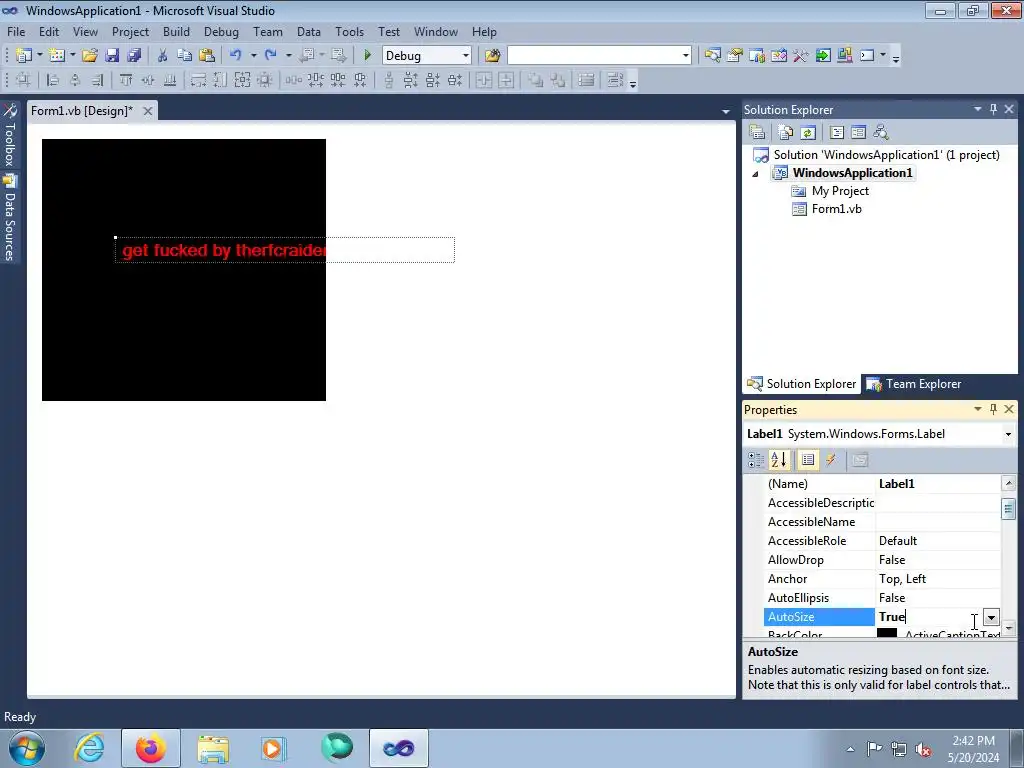The image size is (1024, 768).
Task: Open the Undo history dropdown arrow
Action: click(253, 56)
